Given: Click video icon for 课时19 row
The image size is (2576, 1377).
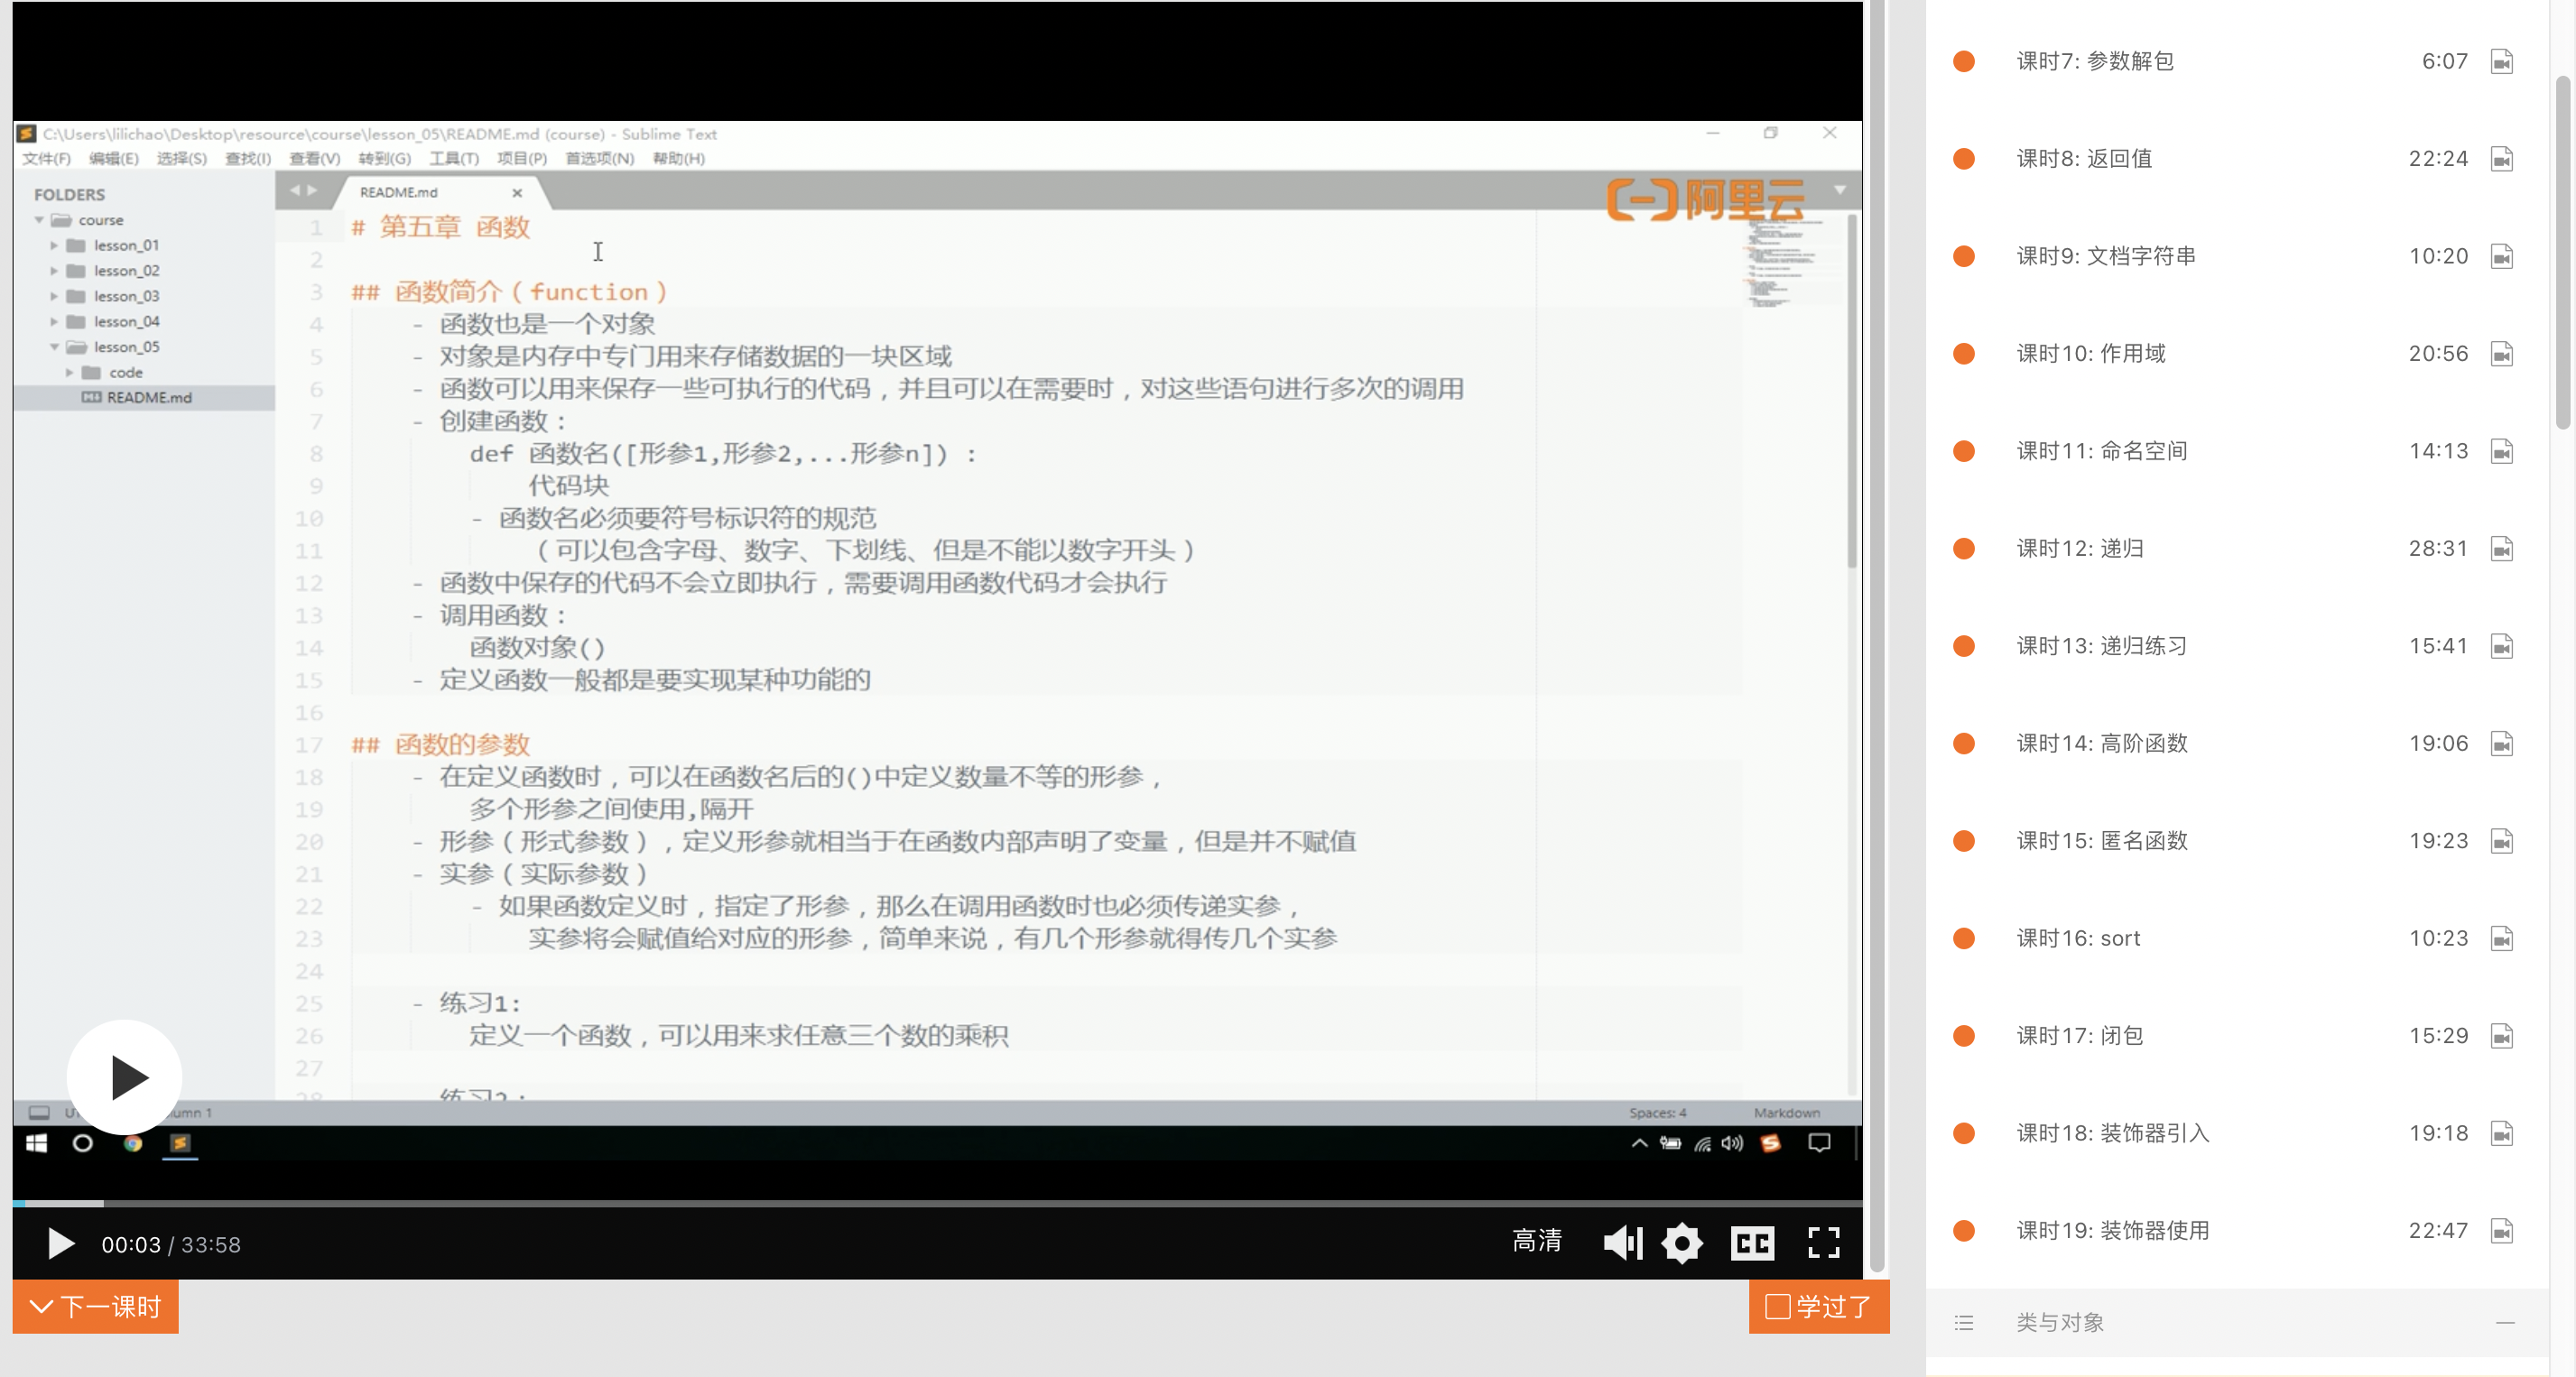Looking at the screenshot, I should (x=2501, y=1231).
